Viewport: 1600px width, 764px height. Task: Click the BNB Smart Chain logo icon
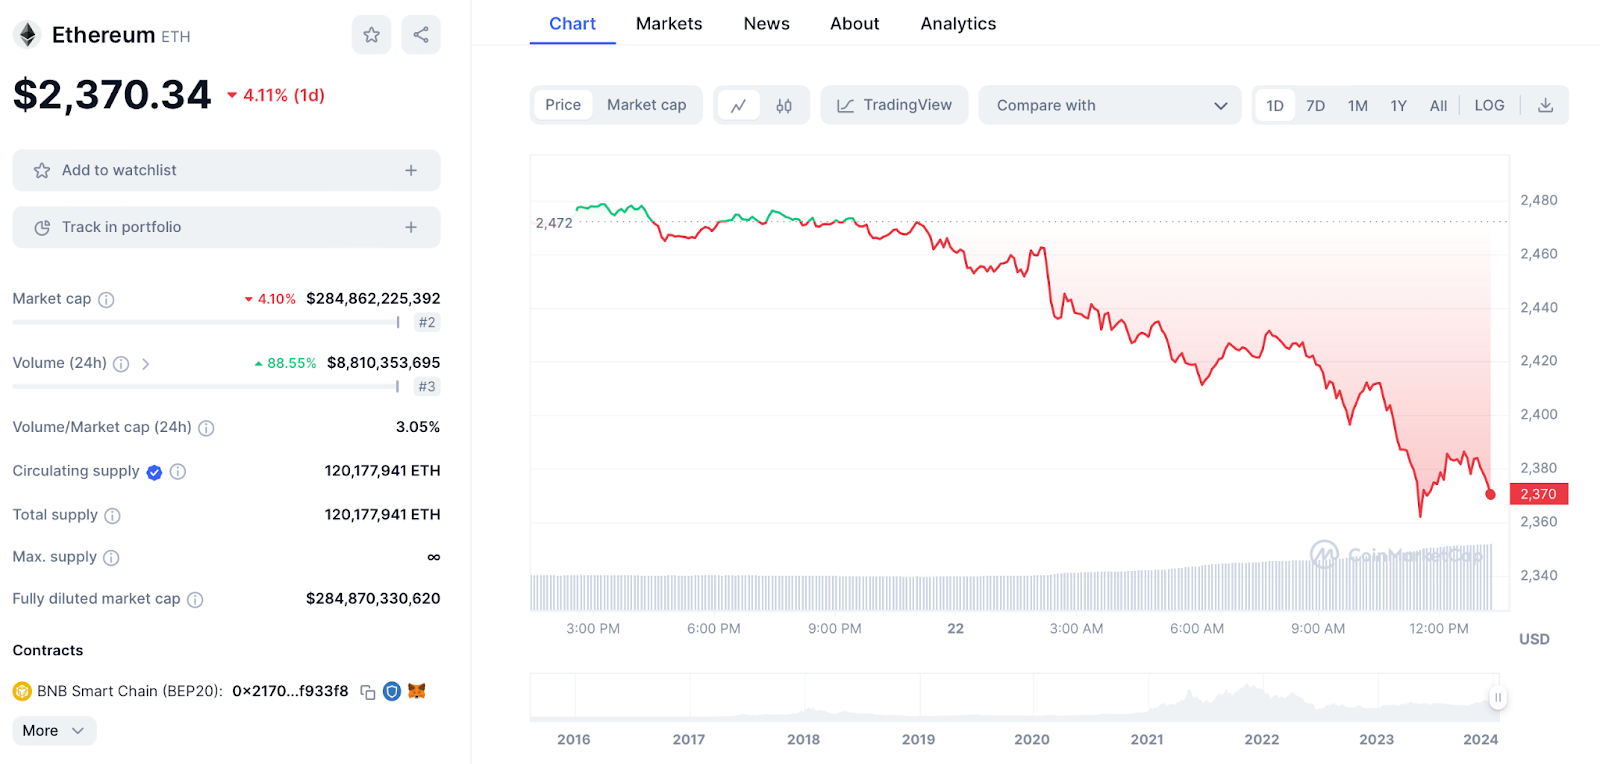(x=22, y=691)
